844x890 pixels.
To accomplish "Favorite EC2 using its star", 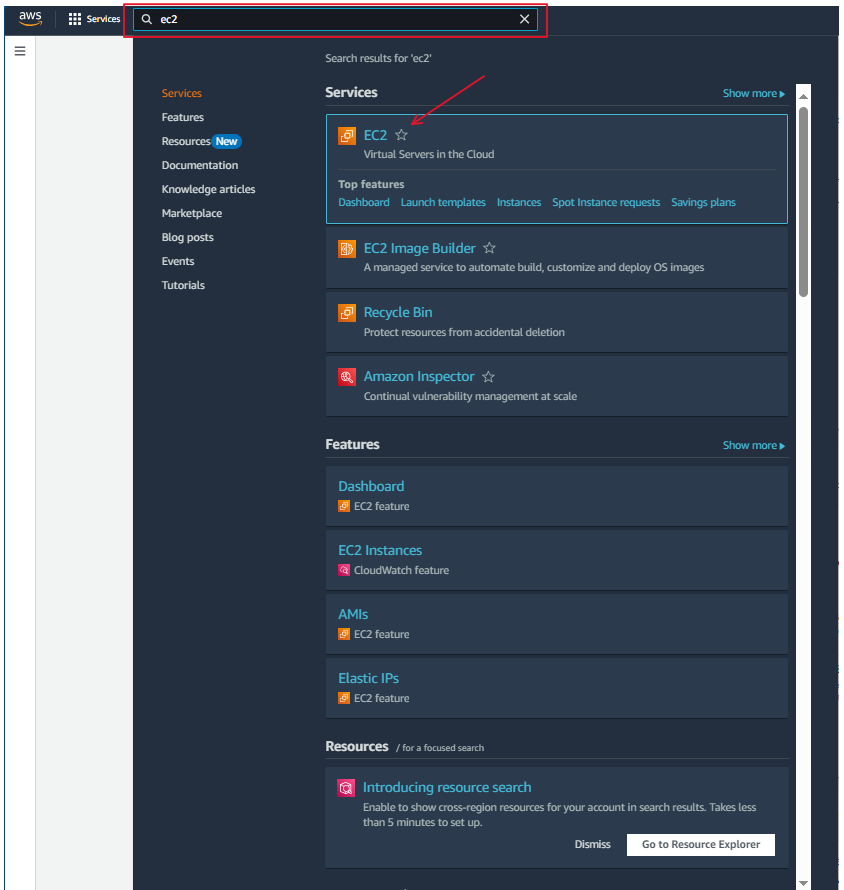I will tap(401, 135).
